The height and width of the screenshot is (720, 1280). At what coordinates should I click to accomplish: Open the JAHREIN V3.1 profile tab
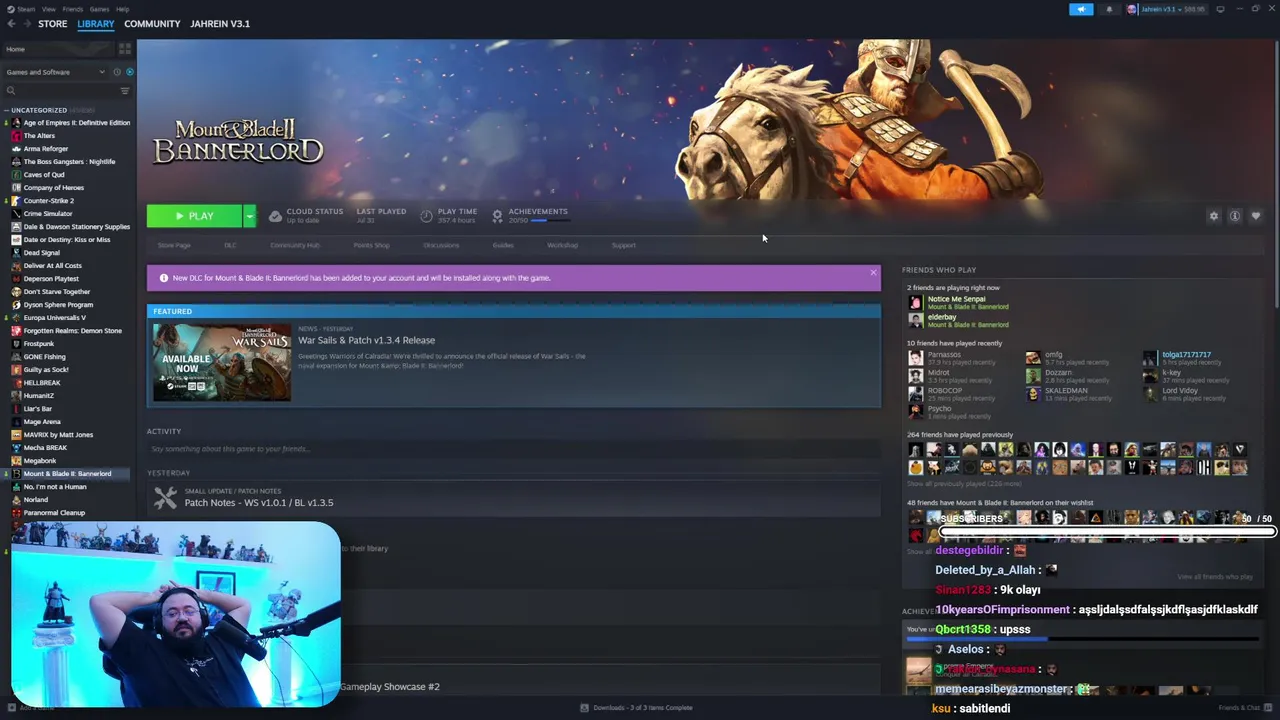[x=220, y=24]
